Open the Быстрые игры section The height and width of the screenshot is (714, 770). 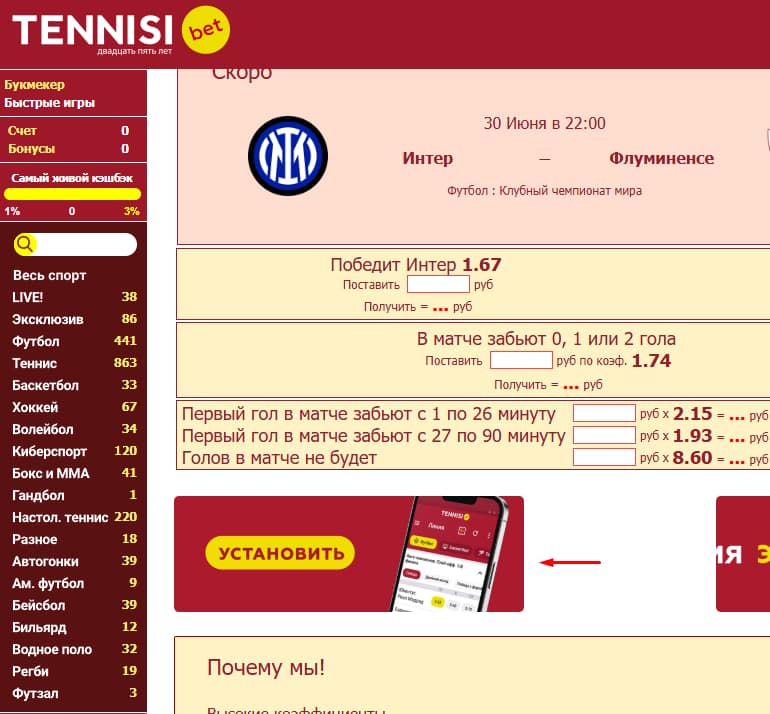click(x=50, y=103)
